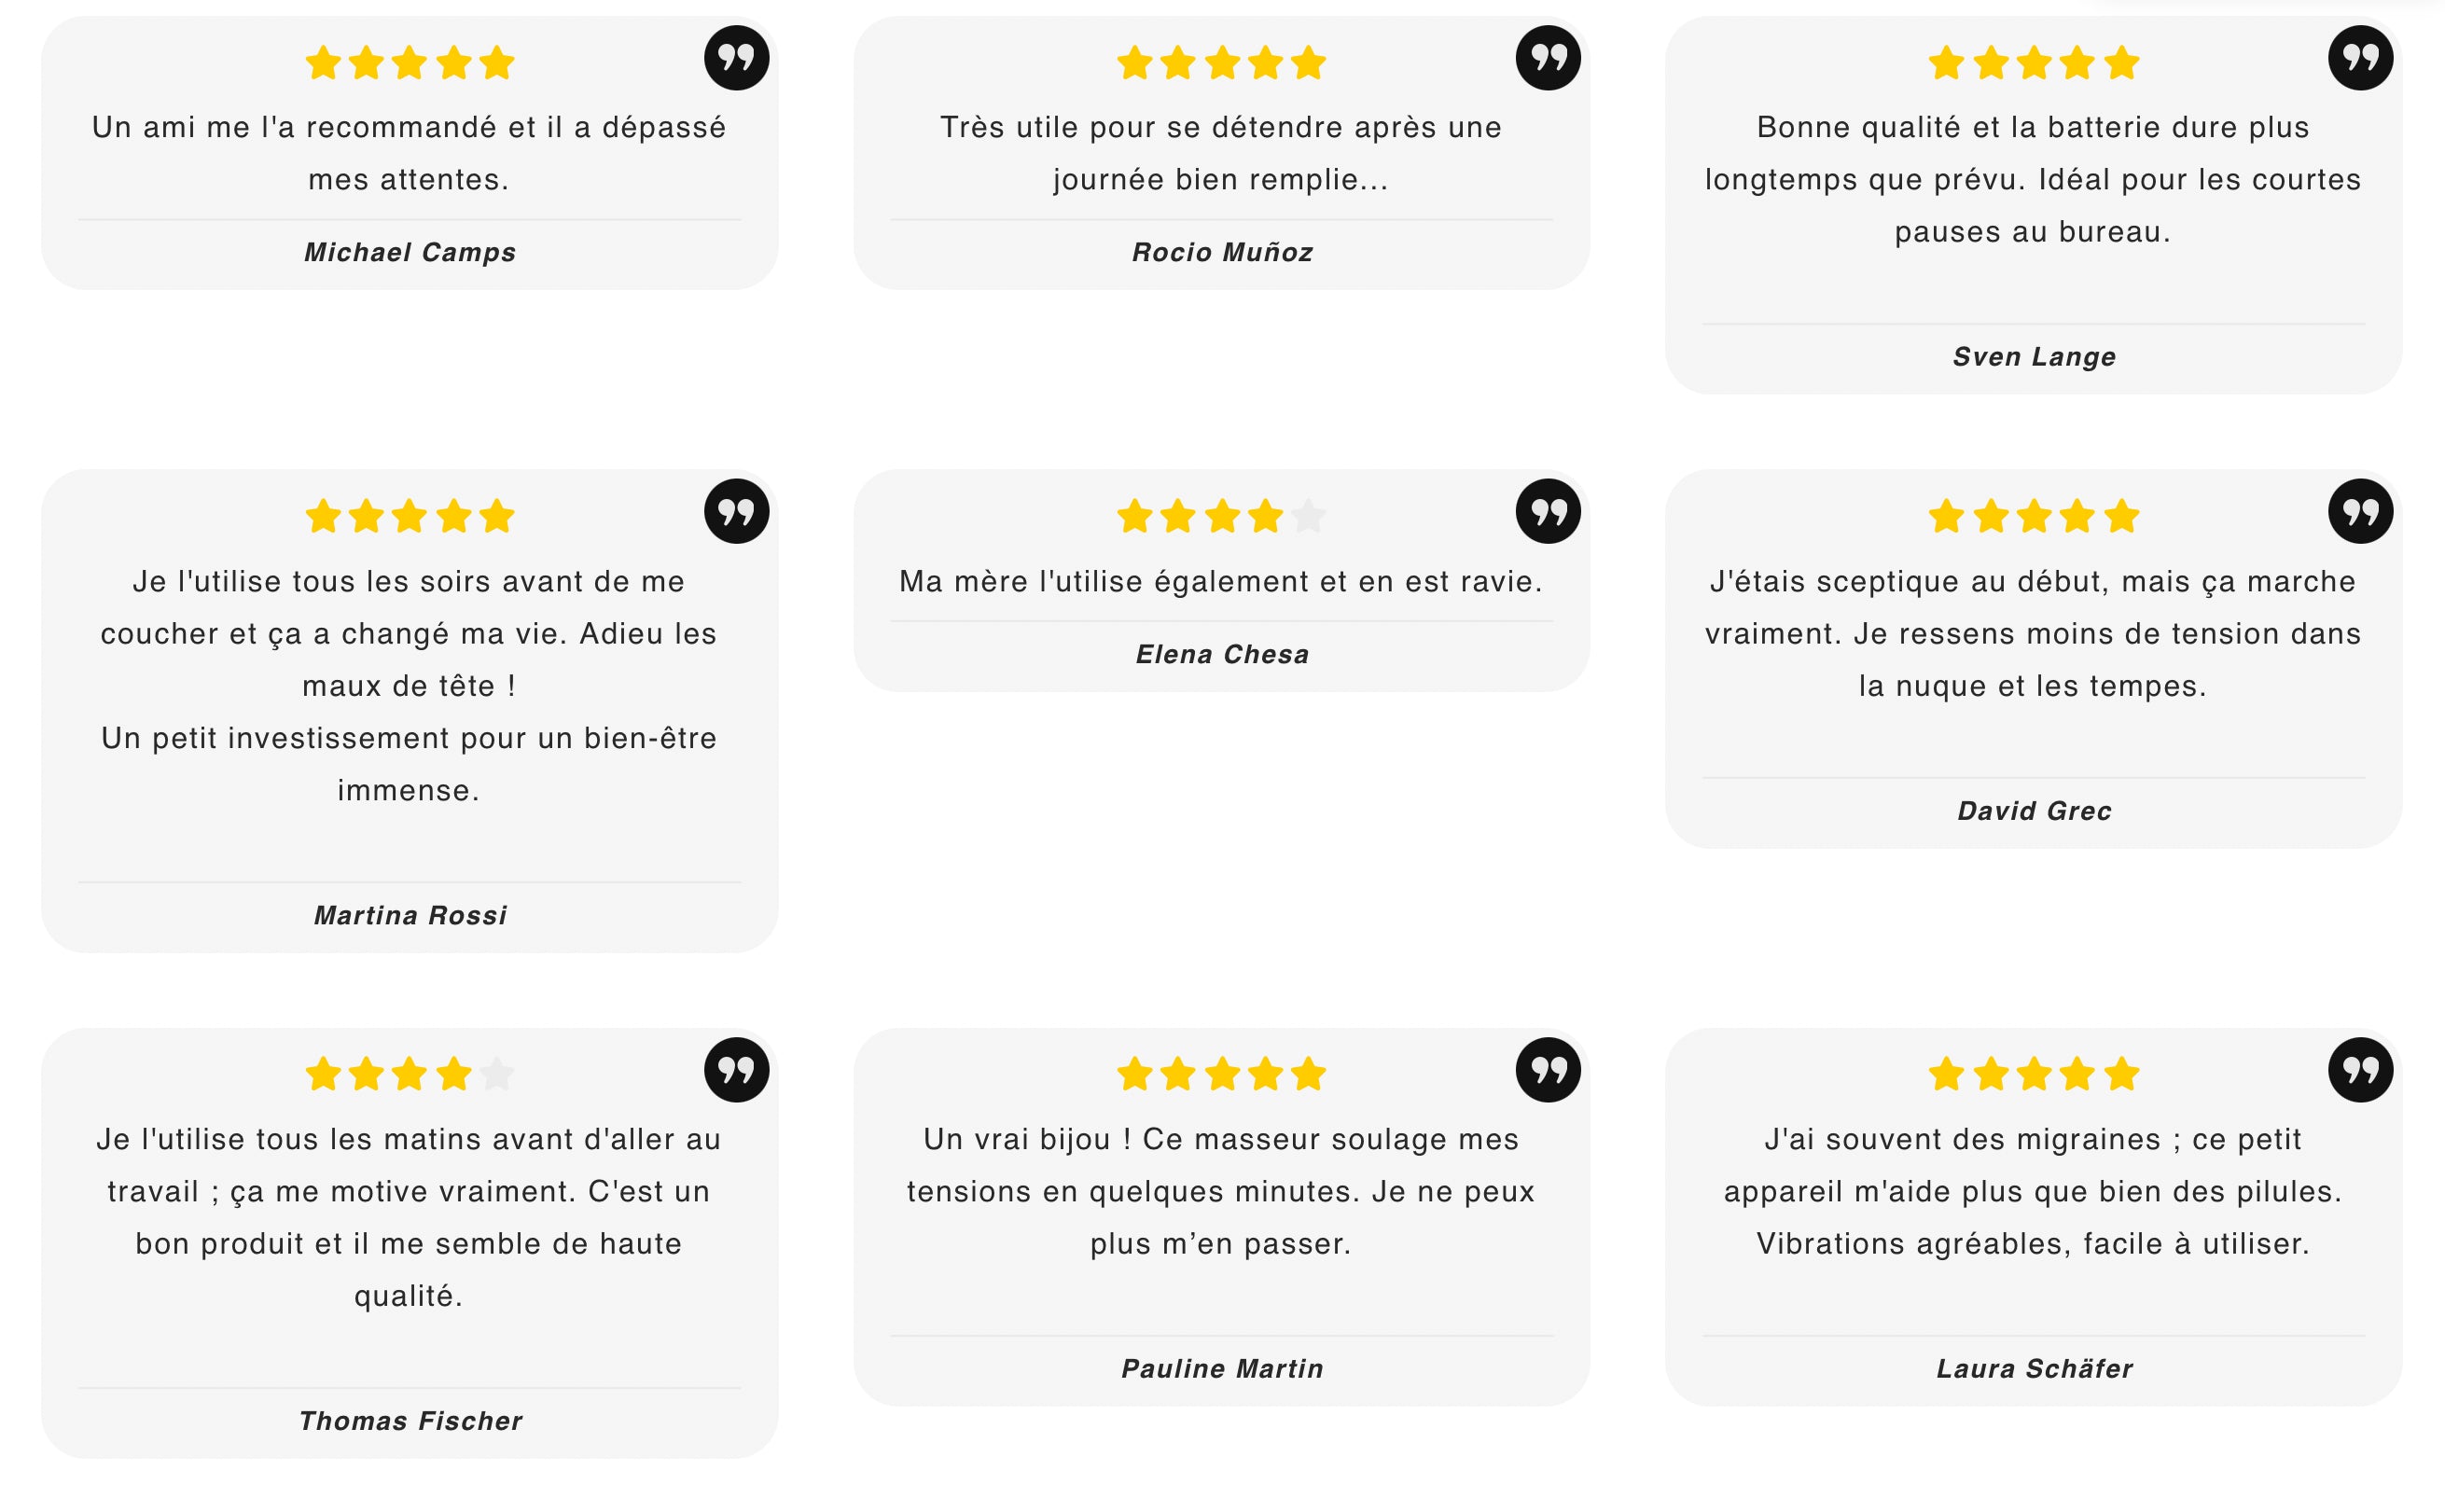
Task: Click the quote icon on Elena Chesa review
Action: click(x=1548, y=511)
